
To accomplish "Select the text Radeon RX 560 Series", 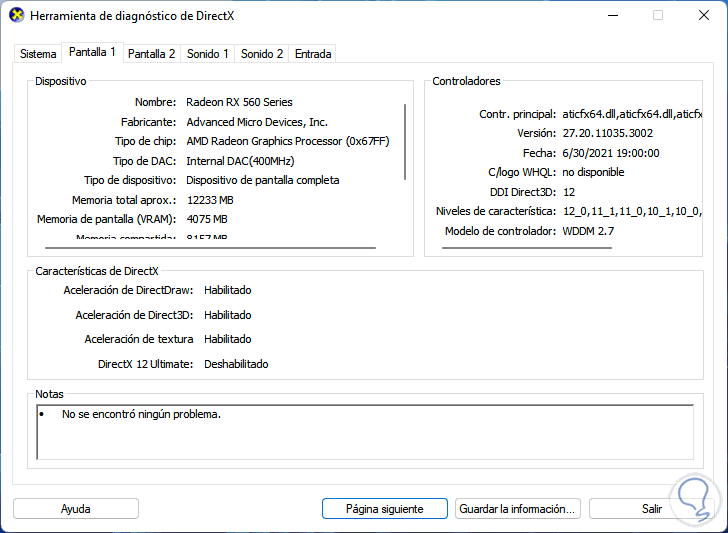I will pyautogui.click(x=239, y=102).
